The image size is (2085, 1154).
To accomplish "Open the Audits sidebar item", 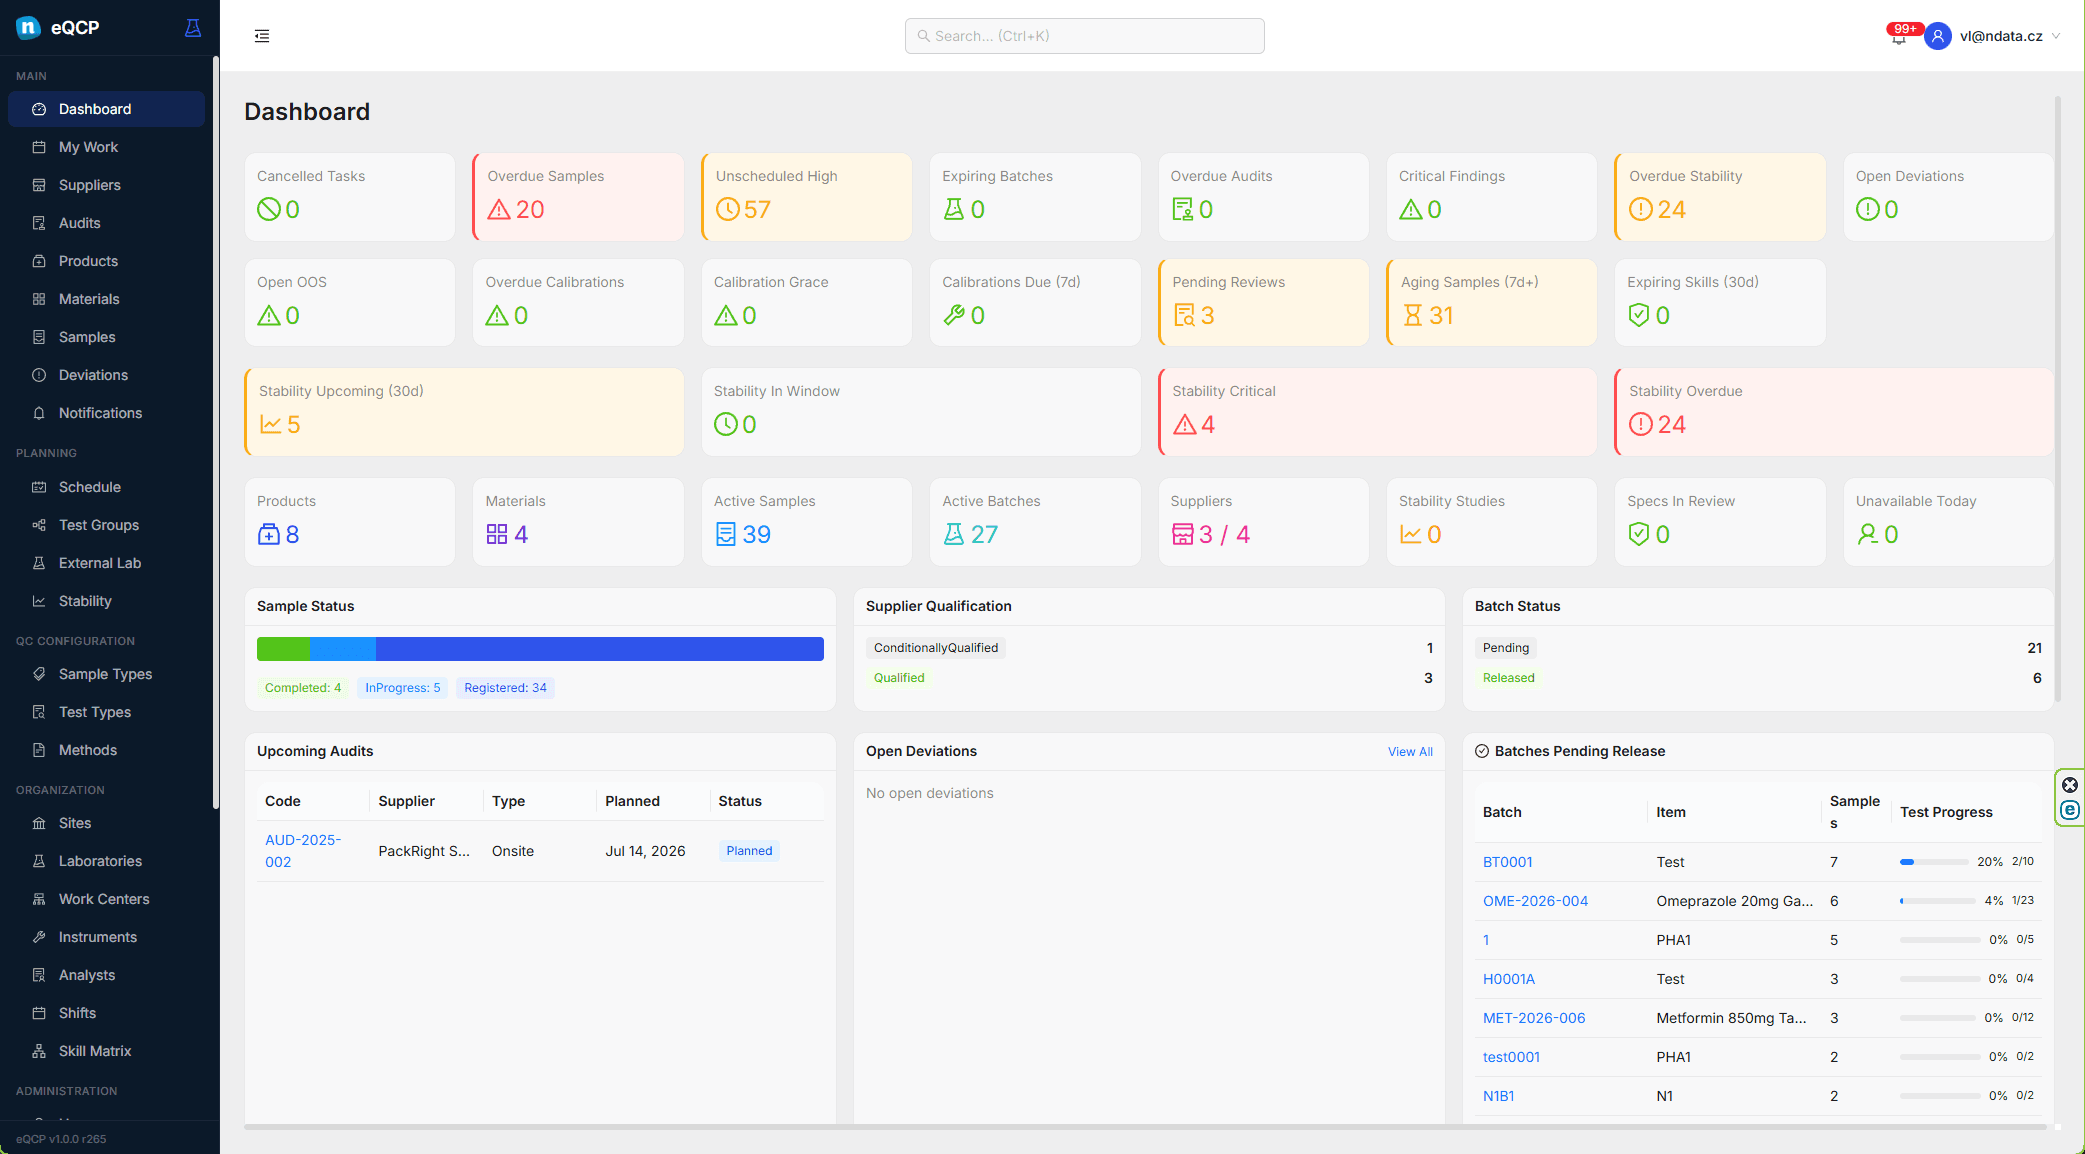I will pyautogui.click(x=106, y=223).
